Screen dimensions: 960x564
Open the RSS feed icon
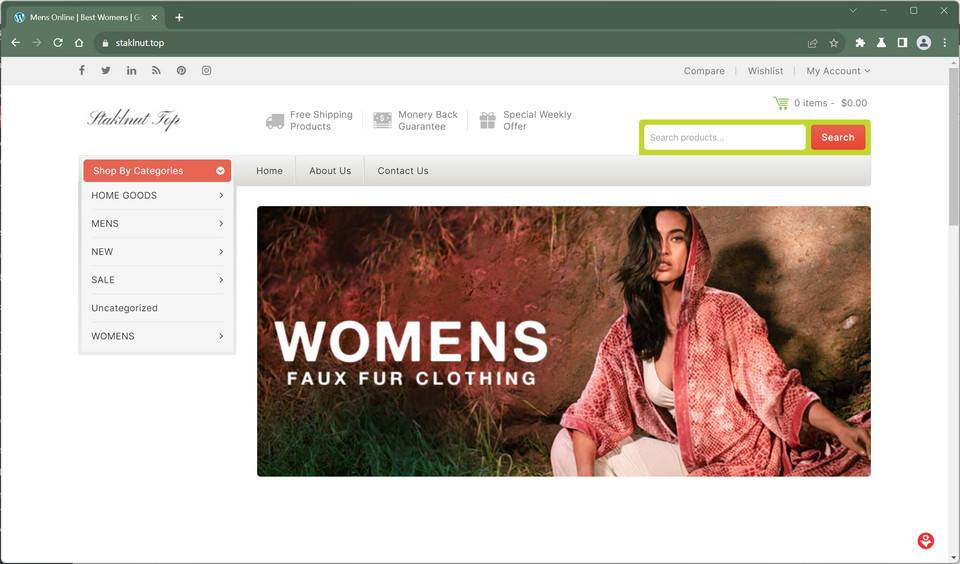point(156,70)
